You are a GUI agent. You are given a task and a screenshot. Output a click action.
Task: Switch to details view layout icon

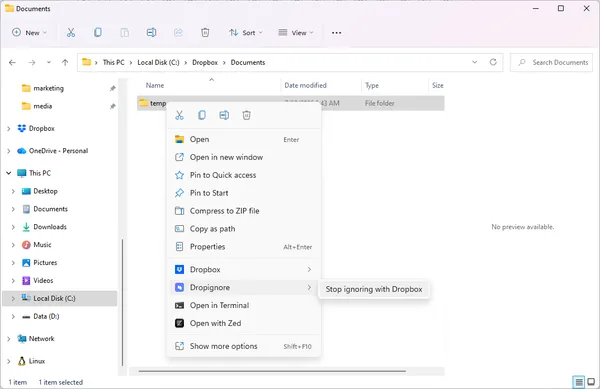[x=579, y=382]
